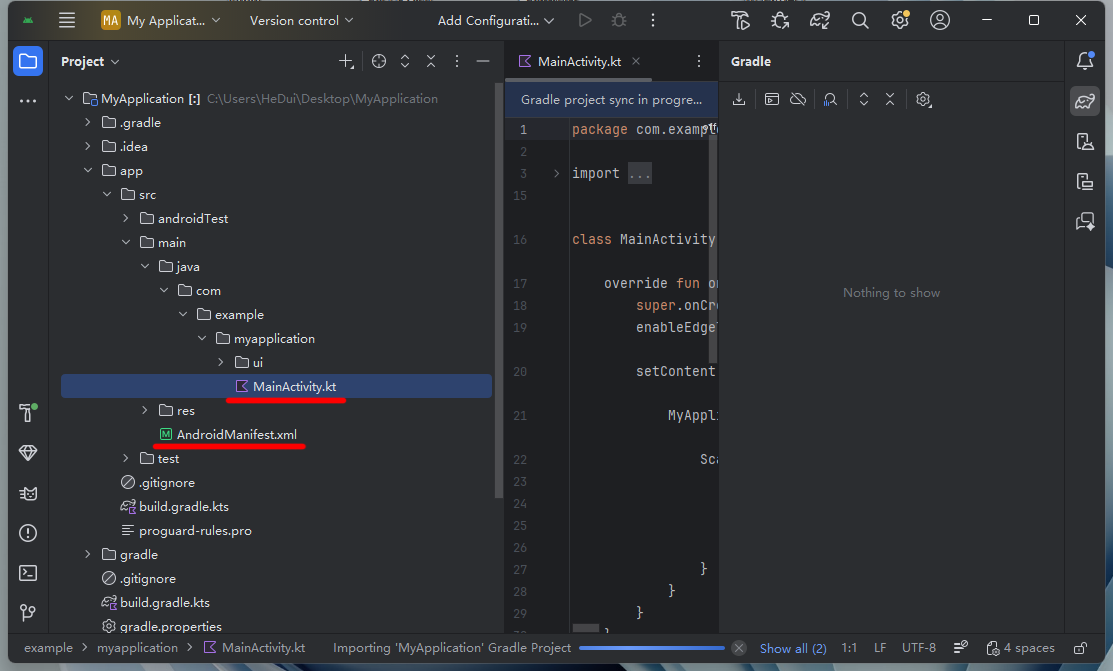Click the Gradle import progress bar

pos(653,647)
